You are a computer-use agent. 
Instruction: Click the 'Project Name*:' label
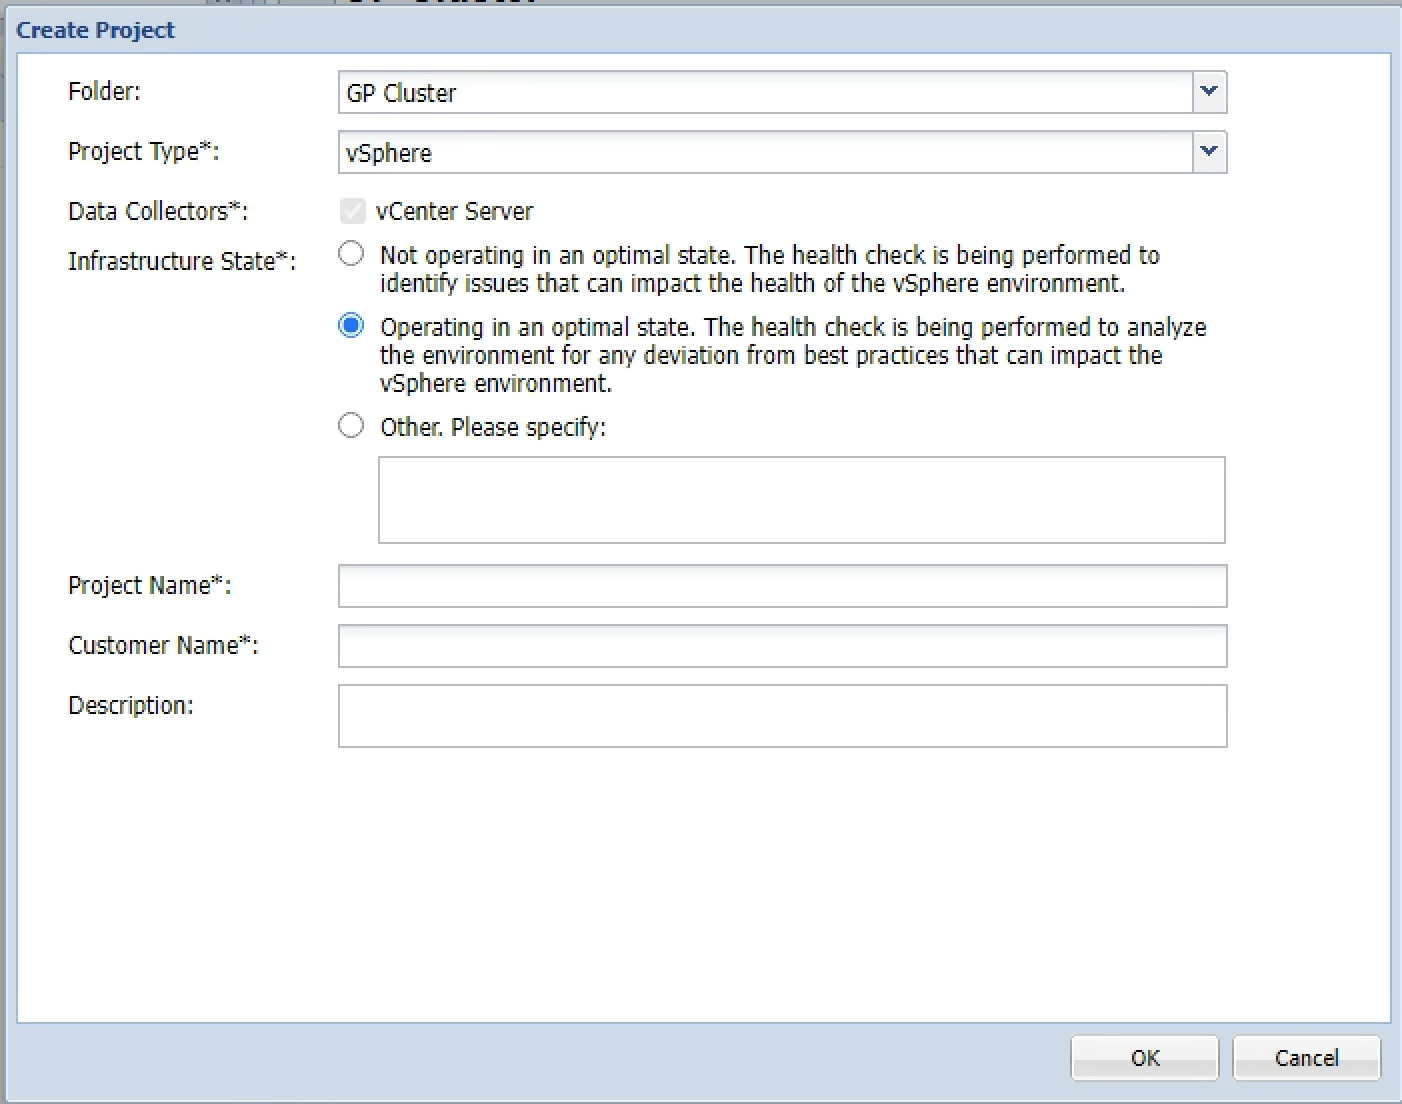tap(150, 585)
